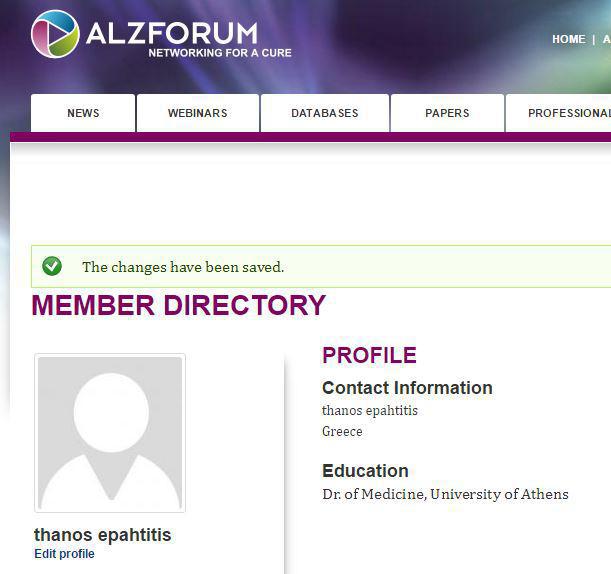Click the Greece country text
This screenshot has width=611, height=574.
point(342,431)
